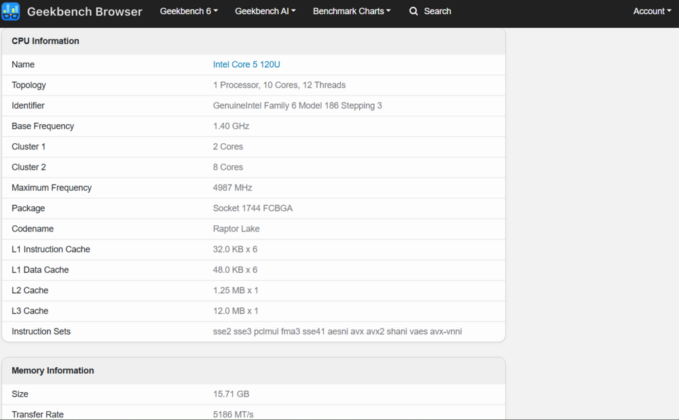Viewport: 679px width, 420px height.
Task: Click the 'Codename' row label
Action: click(x=32, y=229)
